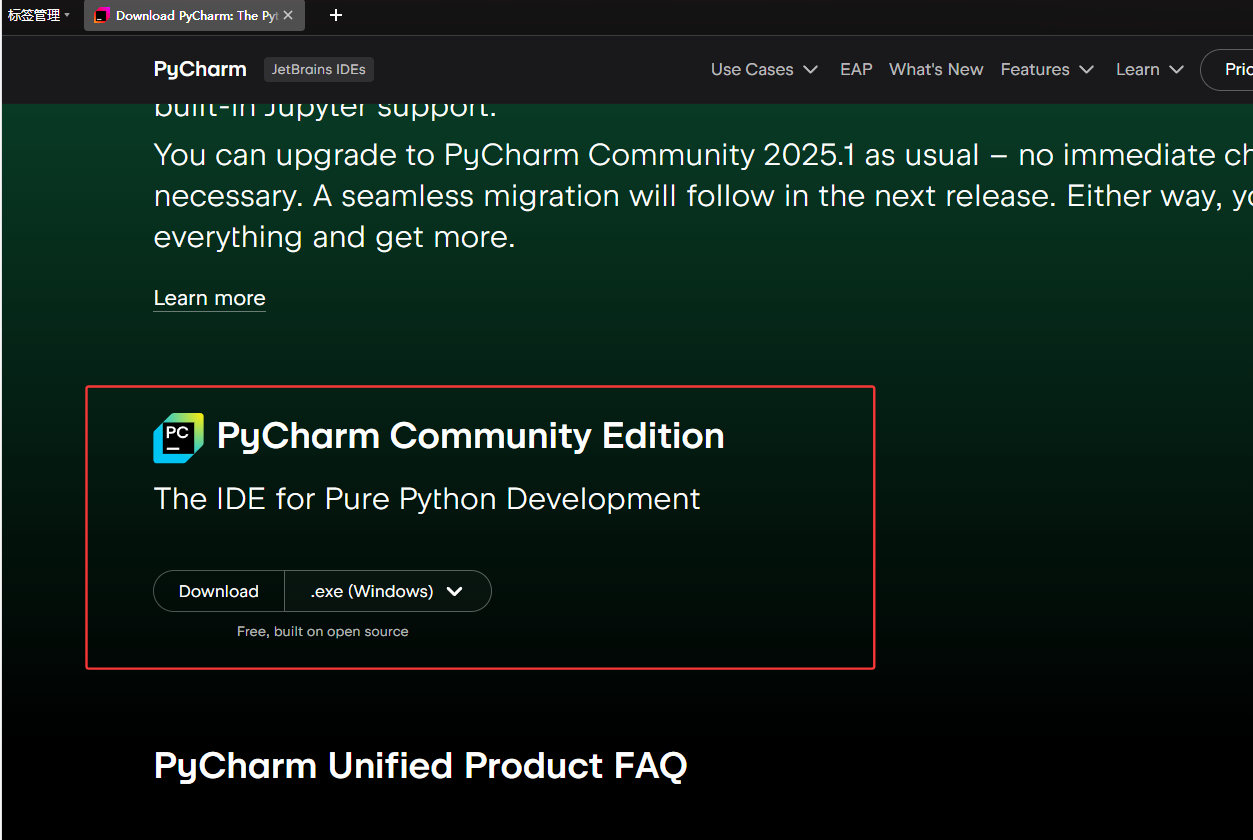Click the PyCharm Community Edition heading

coord(471,436)
